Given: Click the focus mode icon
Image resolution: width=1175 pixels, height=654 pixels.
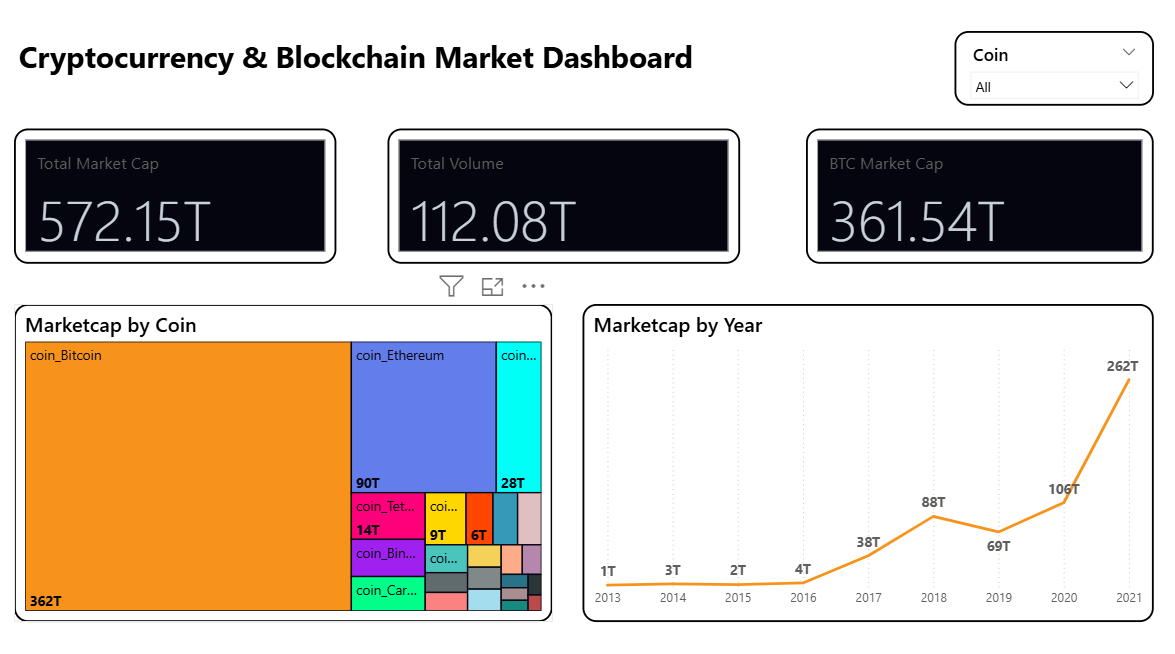Looking at the screenshot, I should point(492,286).
